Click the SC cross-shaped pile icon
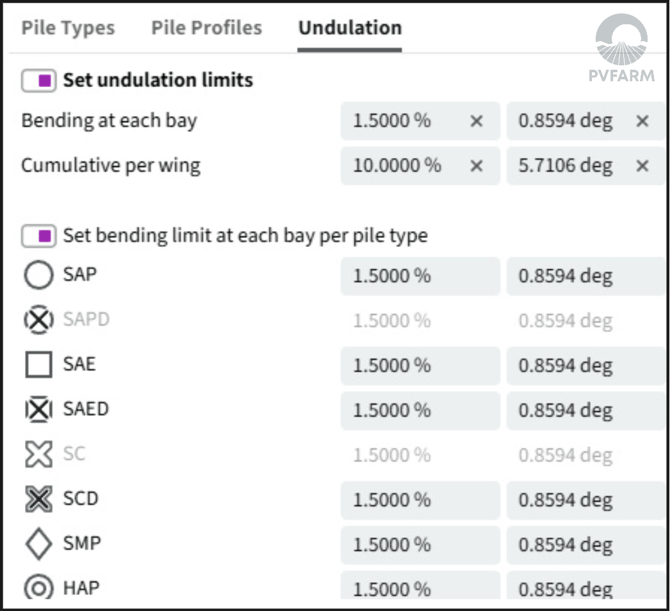 click(x=38, y=454)
